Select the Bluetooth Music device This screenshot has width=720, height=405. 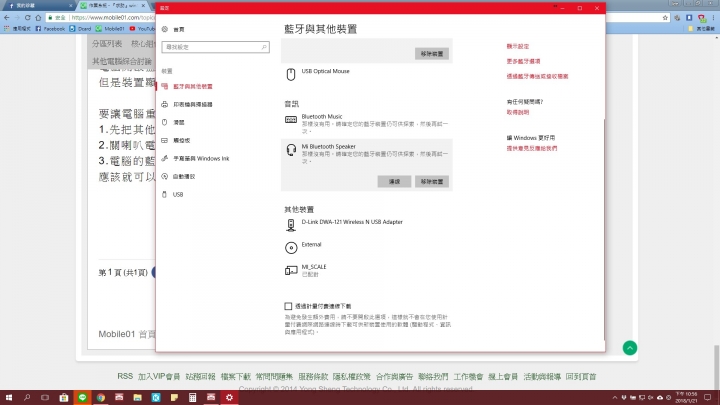click(x=366, y=124)
